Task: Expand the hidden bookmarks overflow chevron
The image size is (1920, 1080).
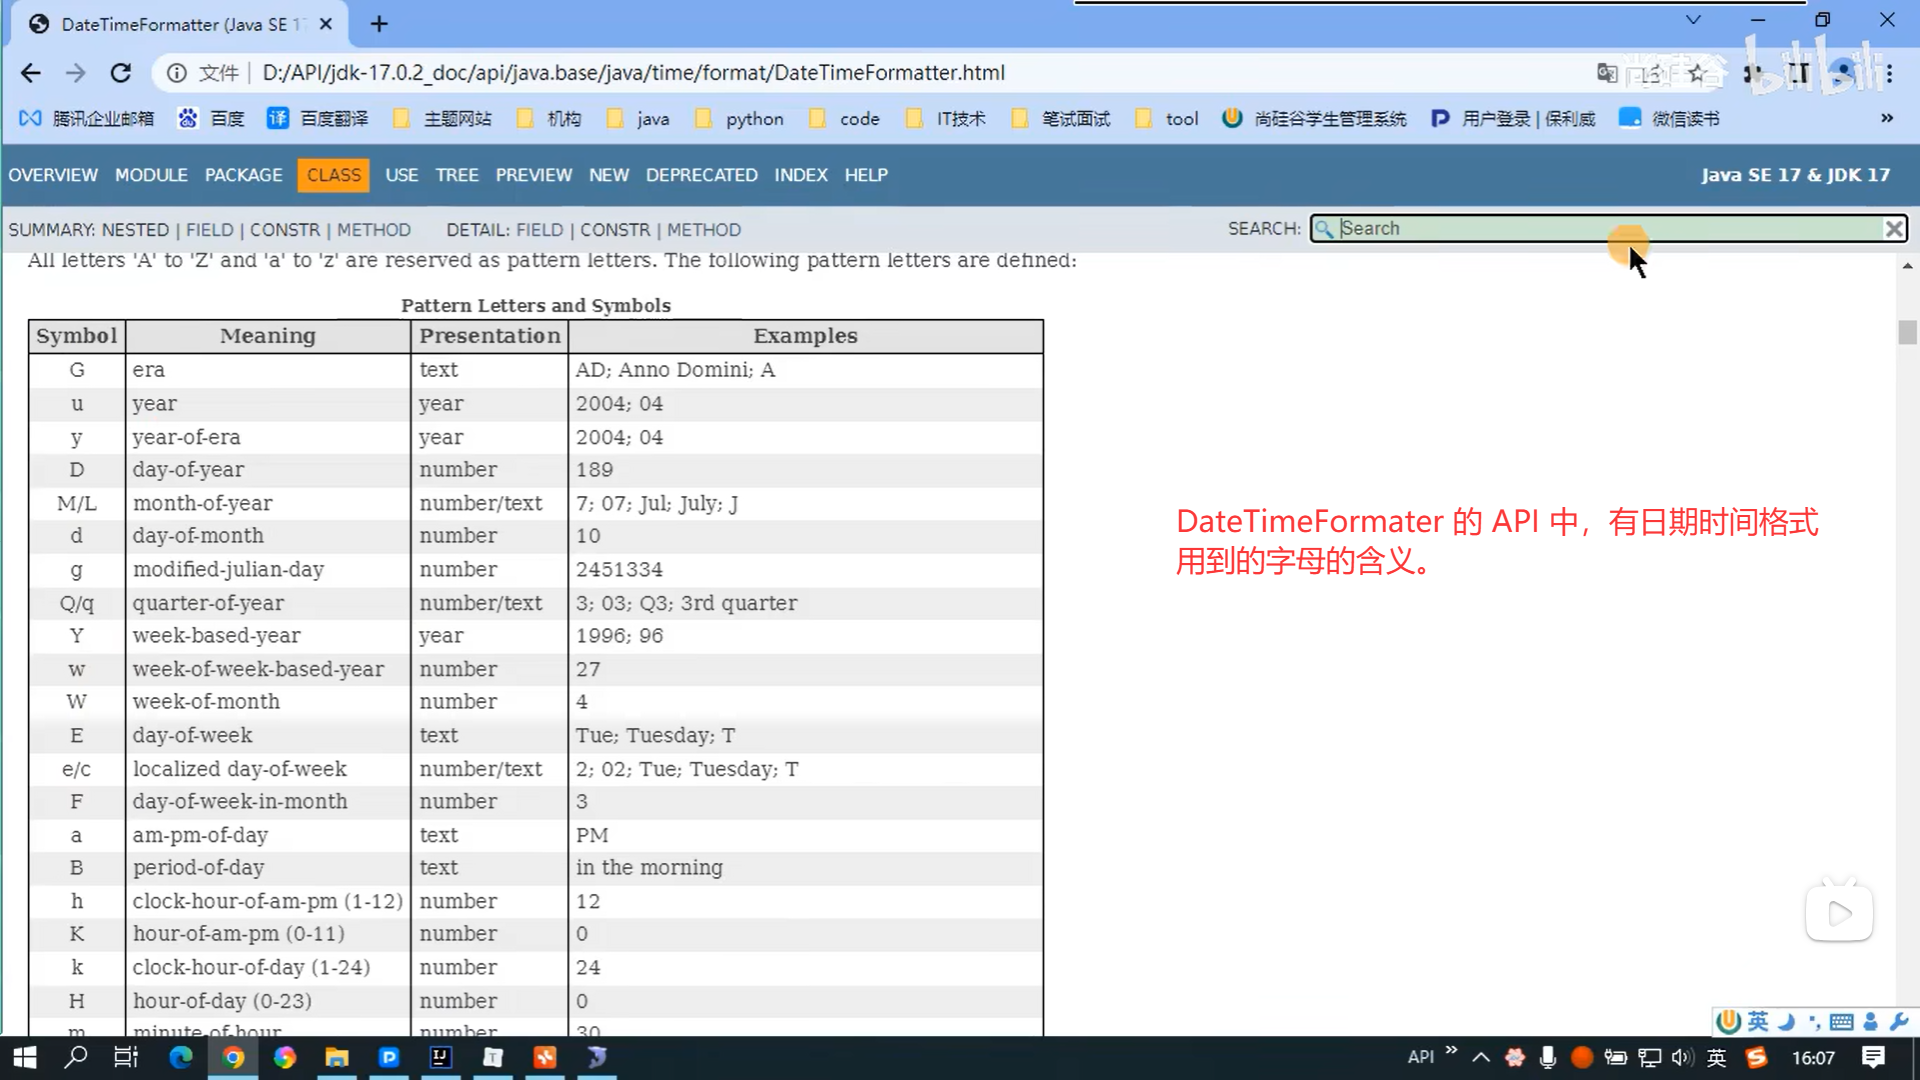Action: click(1886, 118)
